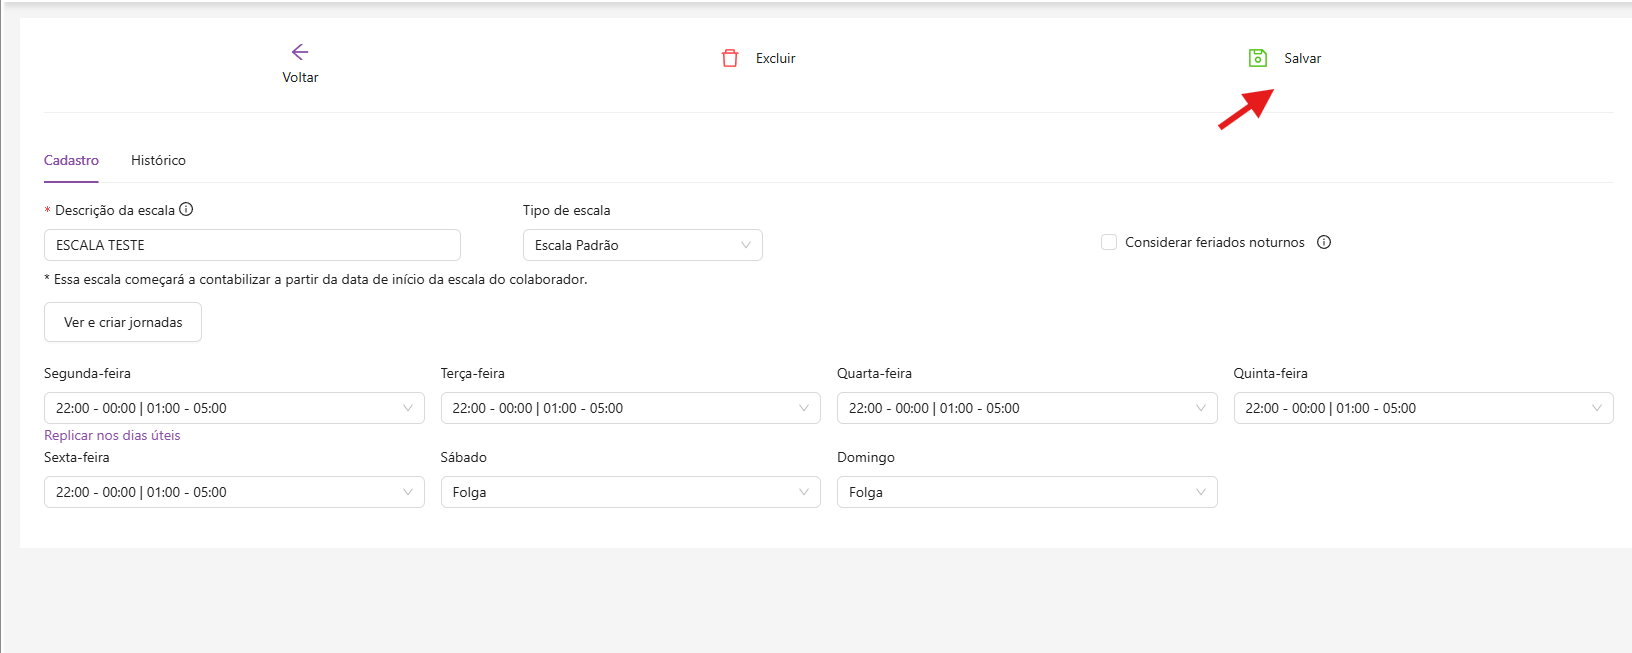Expand the Segunda-feira schedule dropdown
1632x653 pixels.
234,408
